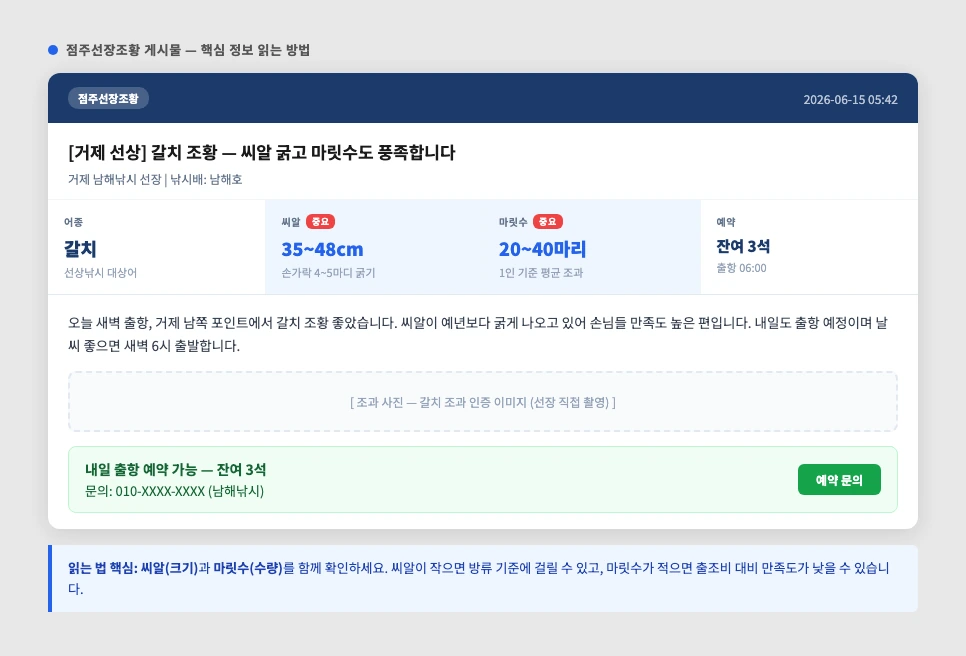The height and width of the screenshot is (656, 966).
Task: Click the 손가락 4~5마디 굵기 note
Action: point(328,273)
